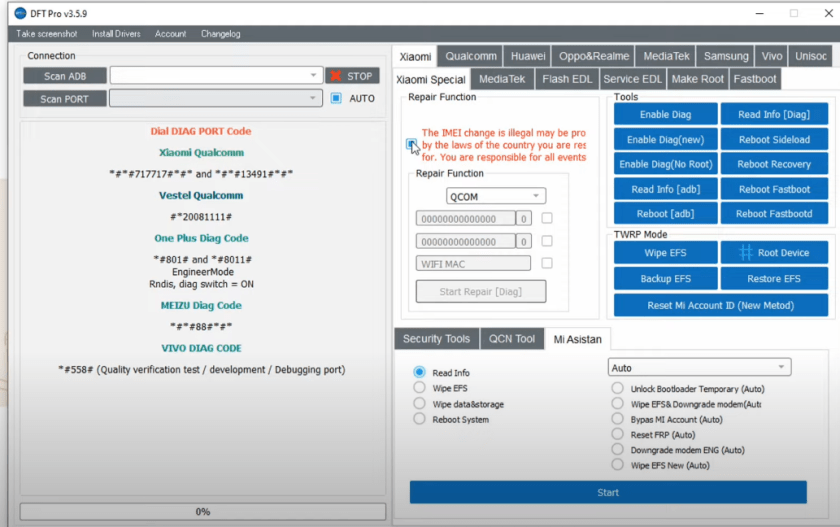Open the Changelog menu
Viewport: 840px width, 527px height.
pos(221,34)
